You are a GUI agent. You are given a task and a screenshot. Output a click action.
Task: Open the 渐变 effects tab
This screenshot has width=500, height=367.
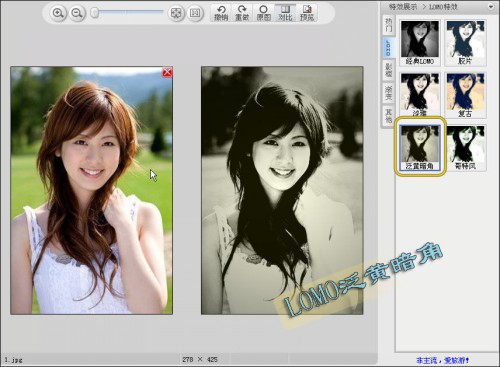coord(389,93)
